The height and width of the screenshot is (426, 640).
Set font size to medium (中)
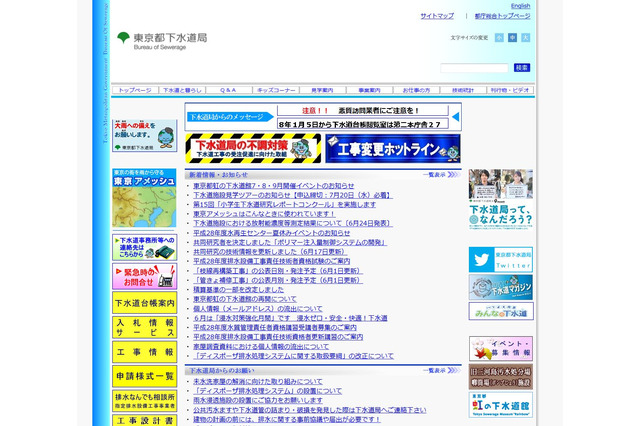(512, 38)
